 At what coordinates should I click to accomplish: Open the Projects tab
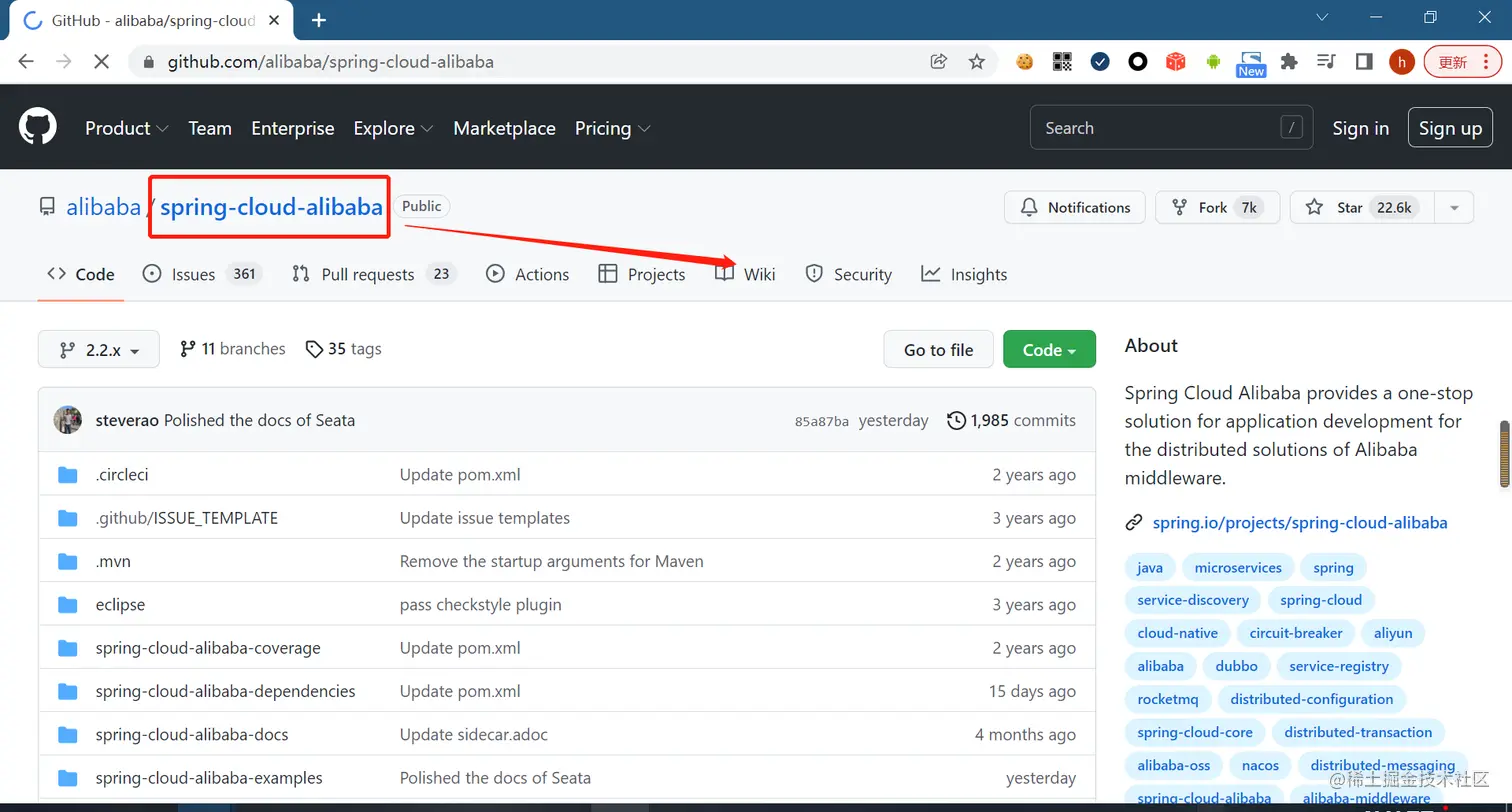(641, 274)
